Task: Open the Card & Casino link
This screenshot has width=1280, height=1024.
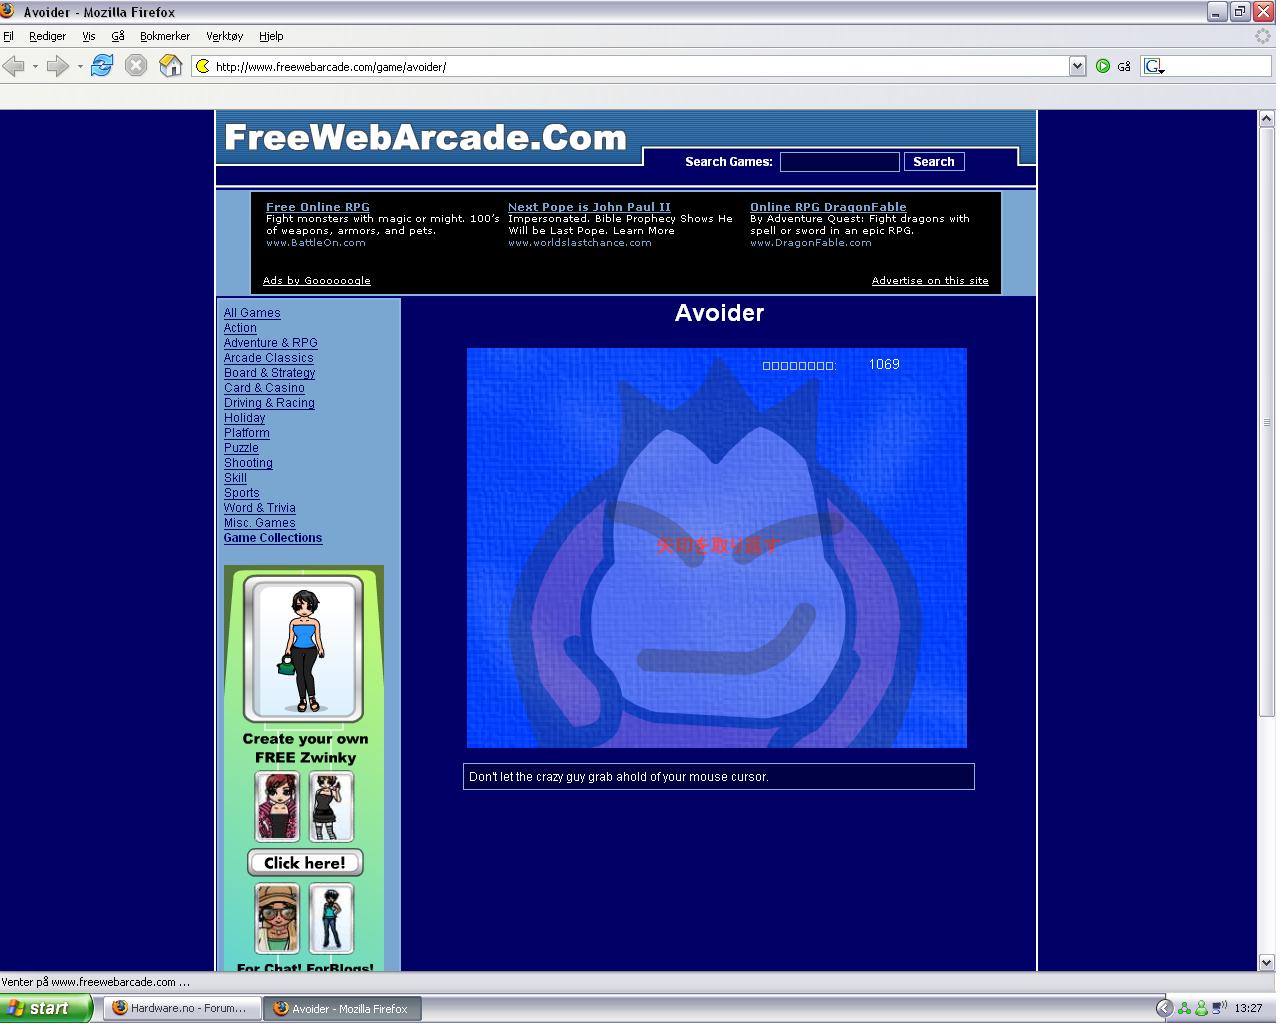Action: pyautogui.click(x=264, y=388)
